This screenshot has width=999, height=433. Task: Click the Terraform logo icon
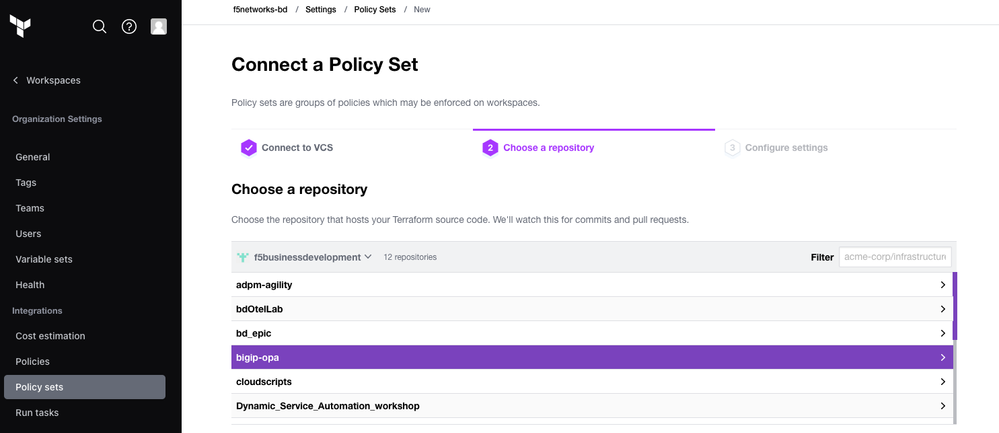tap(20, 26)
